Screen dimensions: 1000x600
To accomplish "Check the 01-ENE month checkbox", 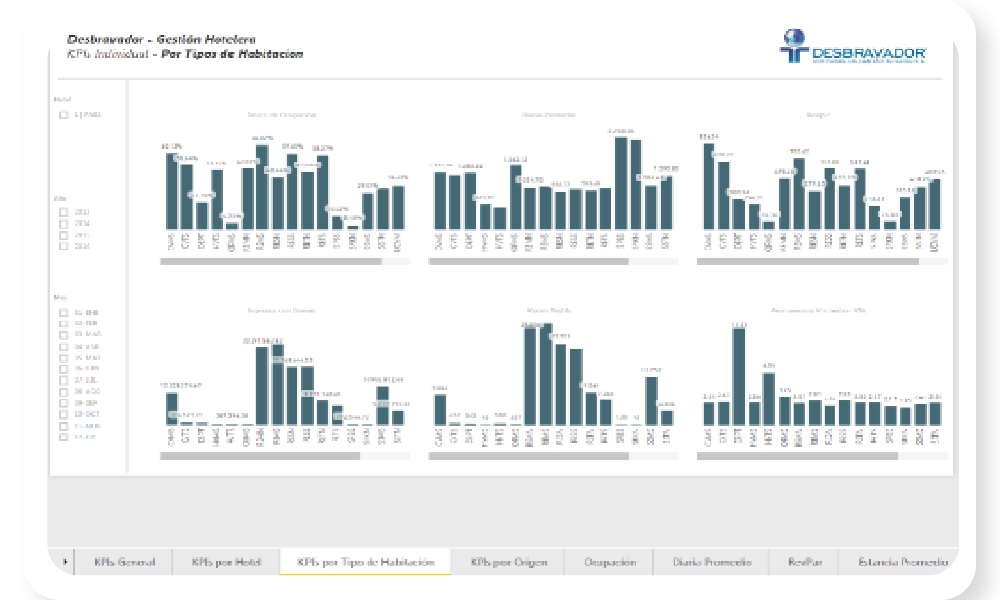I will (x=63, y=312).
